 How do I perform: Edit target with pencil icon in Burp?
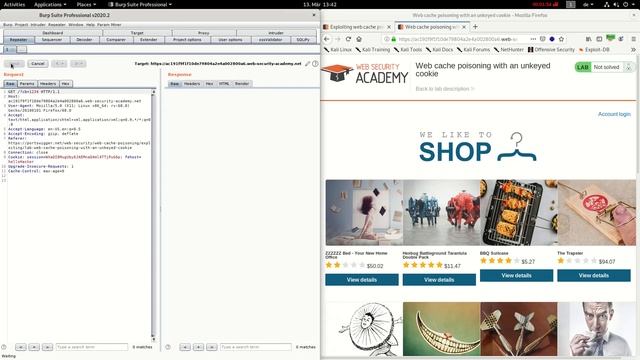[x=307, y=64]
